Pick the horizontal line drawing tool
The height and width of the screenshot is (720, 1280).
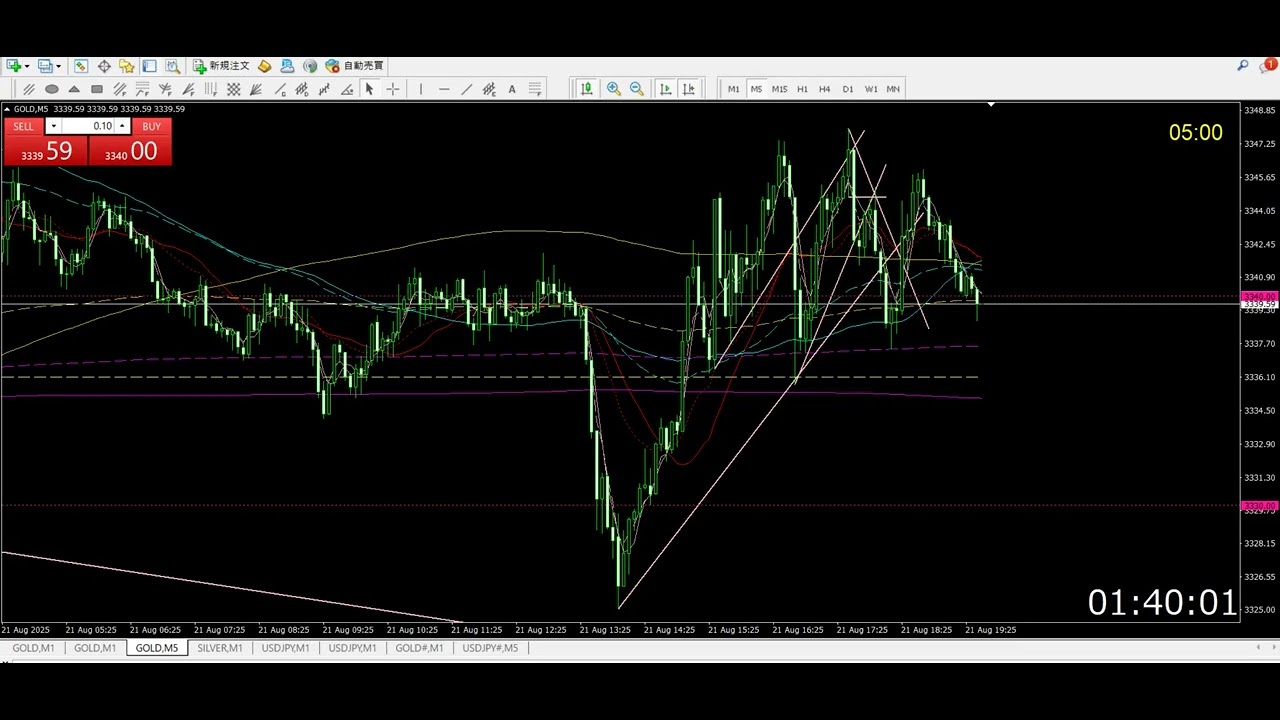444,89
